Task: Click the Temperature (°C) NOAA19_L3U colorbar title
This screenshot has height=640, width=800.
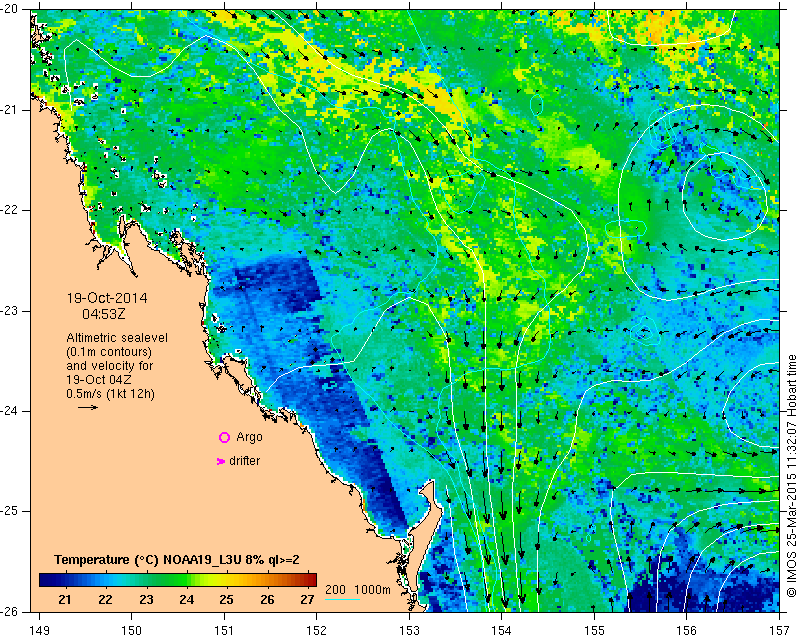Action: [x=177, y=560]
